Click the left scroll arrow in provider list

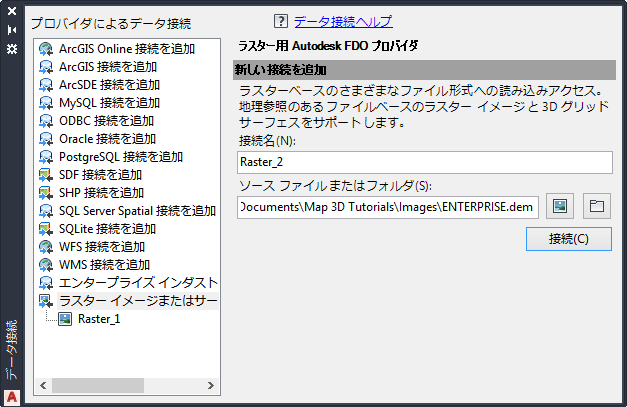[x=43, y=386]
